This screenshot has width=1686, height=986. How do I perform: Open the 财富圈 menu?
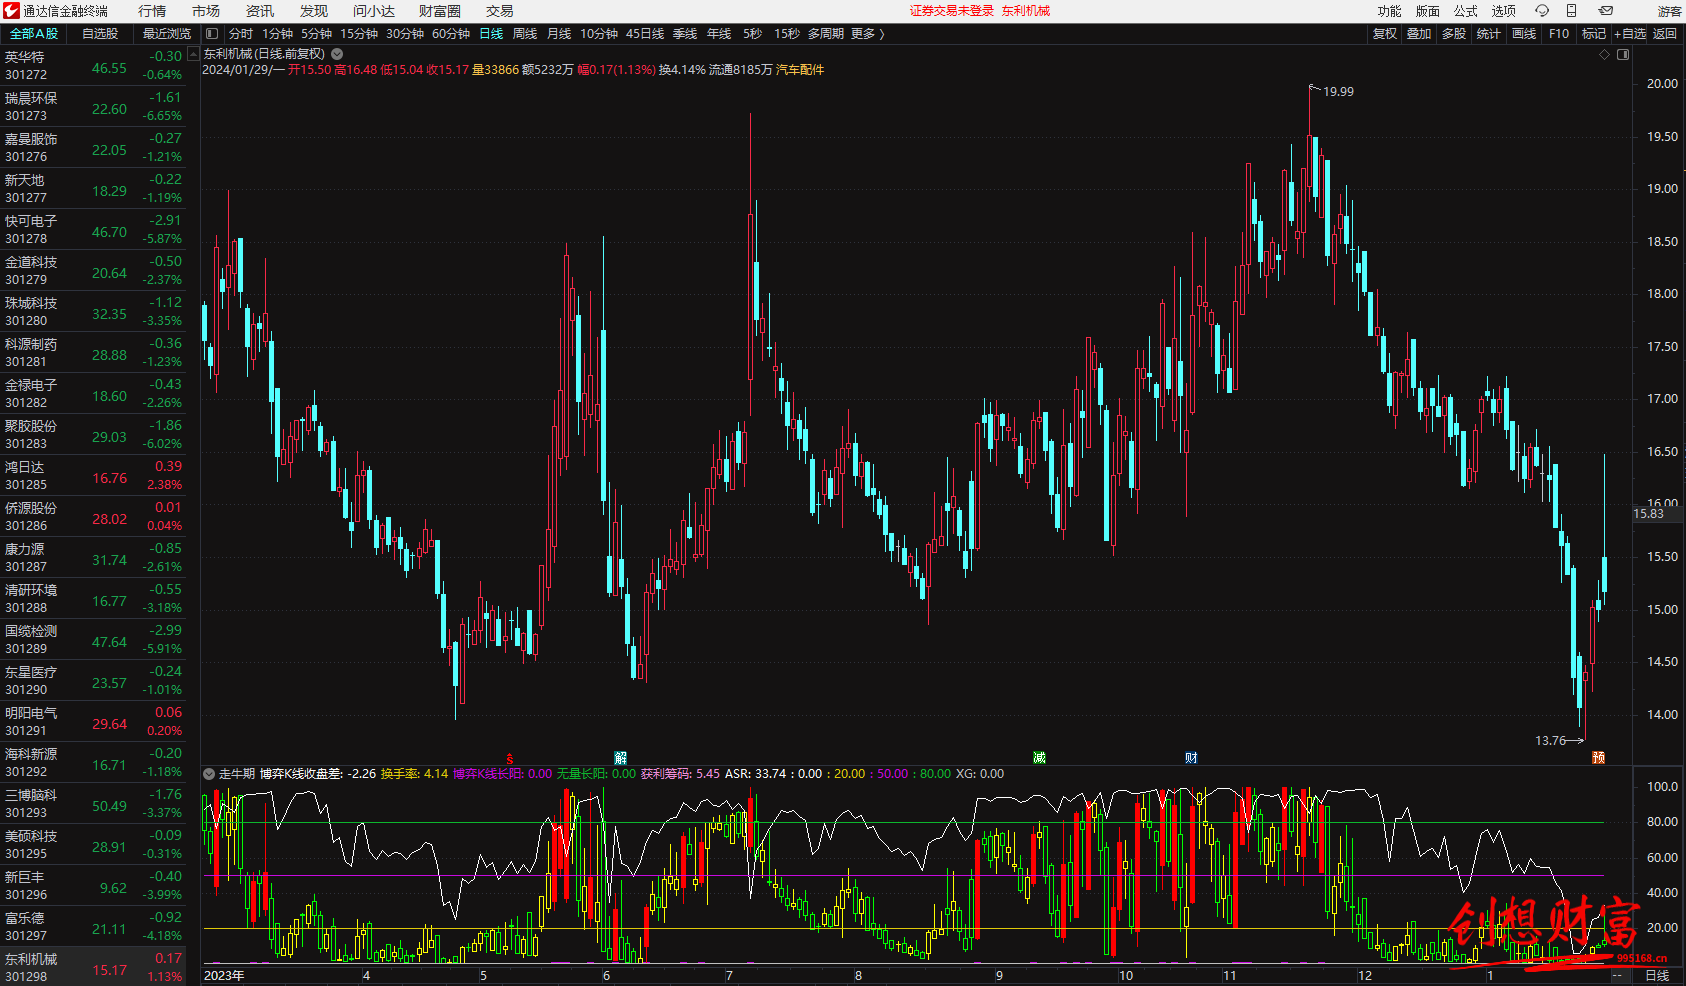click(x=440, y=11)
